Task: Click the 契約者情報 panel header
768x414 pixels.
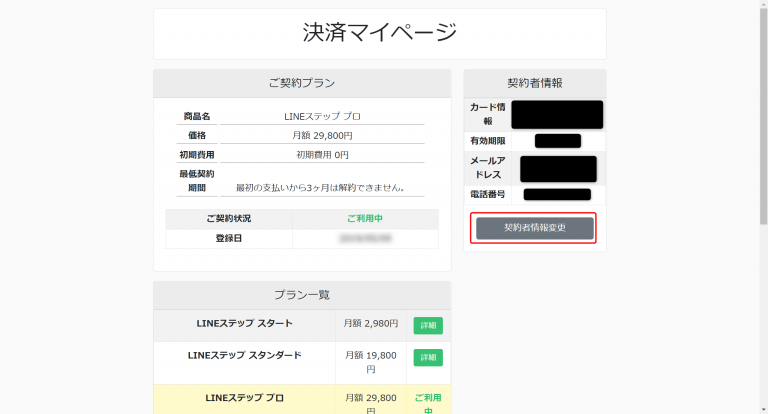Action: point(535,83)
